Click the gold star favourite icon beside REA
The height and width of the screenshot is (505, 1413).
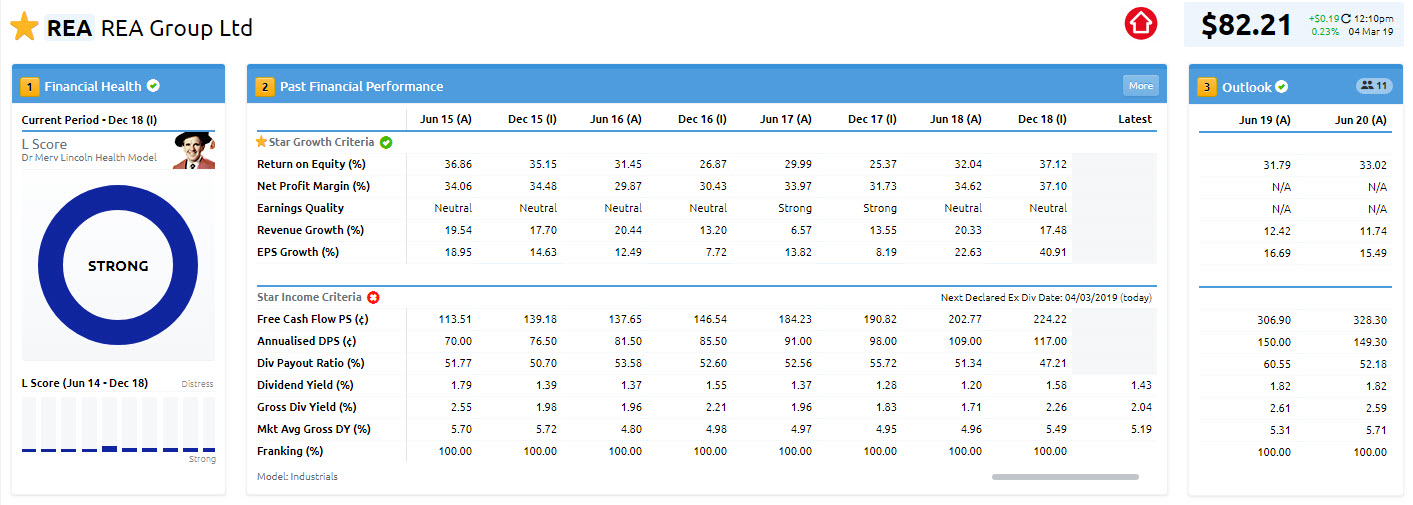coord(24,27)
